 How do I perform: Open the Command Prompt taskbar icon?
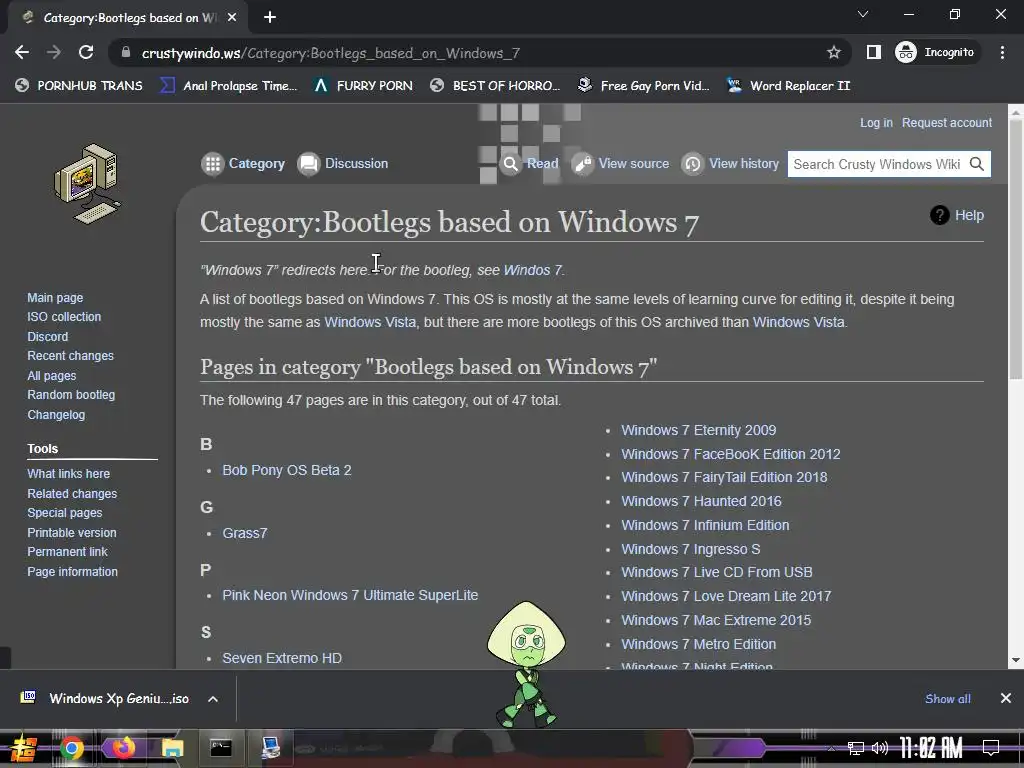(x=221, y=747)
